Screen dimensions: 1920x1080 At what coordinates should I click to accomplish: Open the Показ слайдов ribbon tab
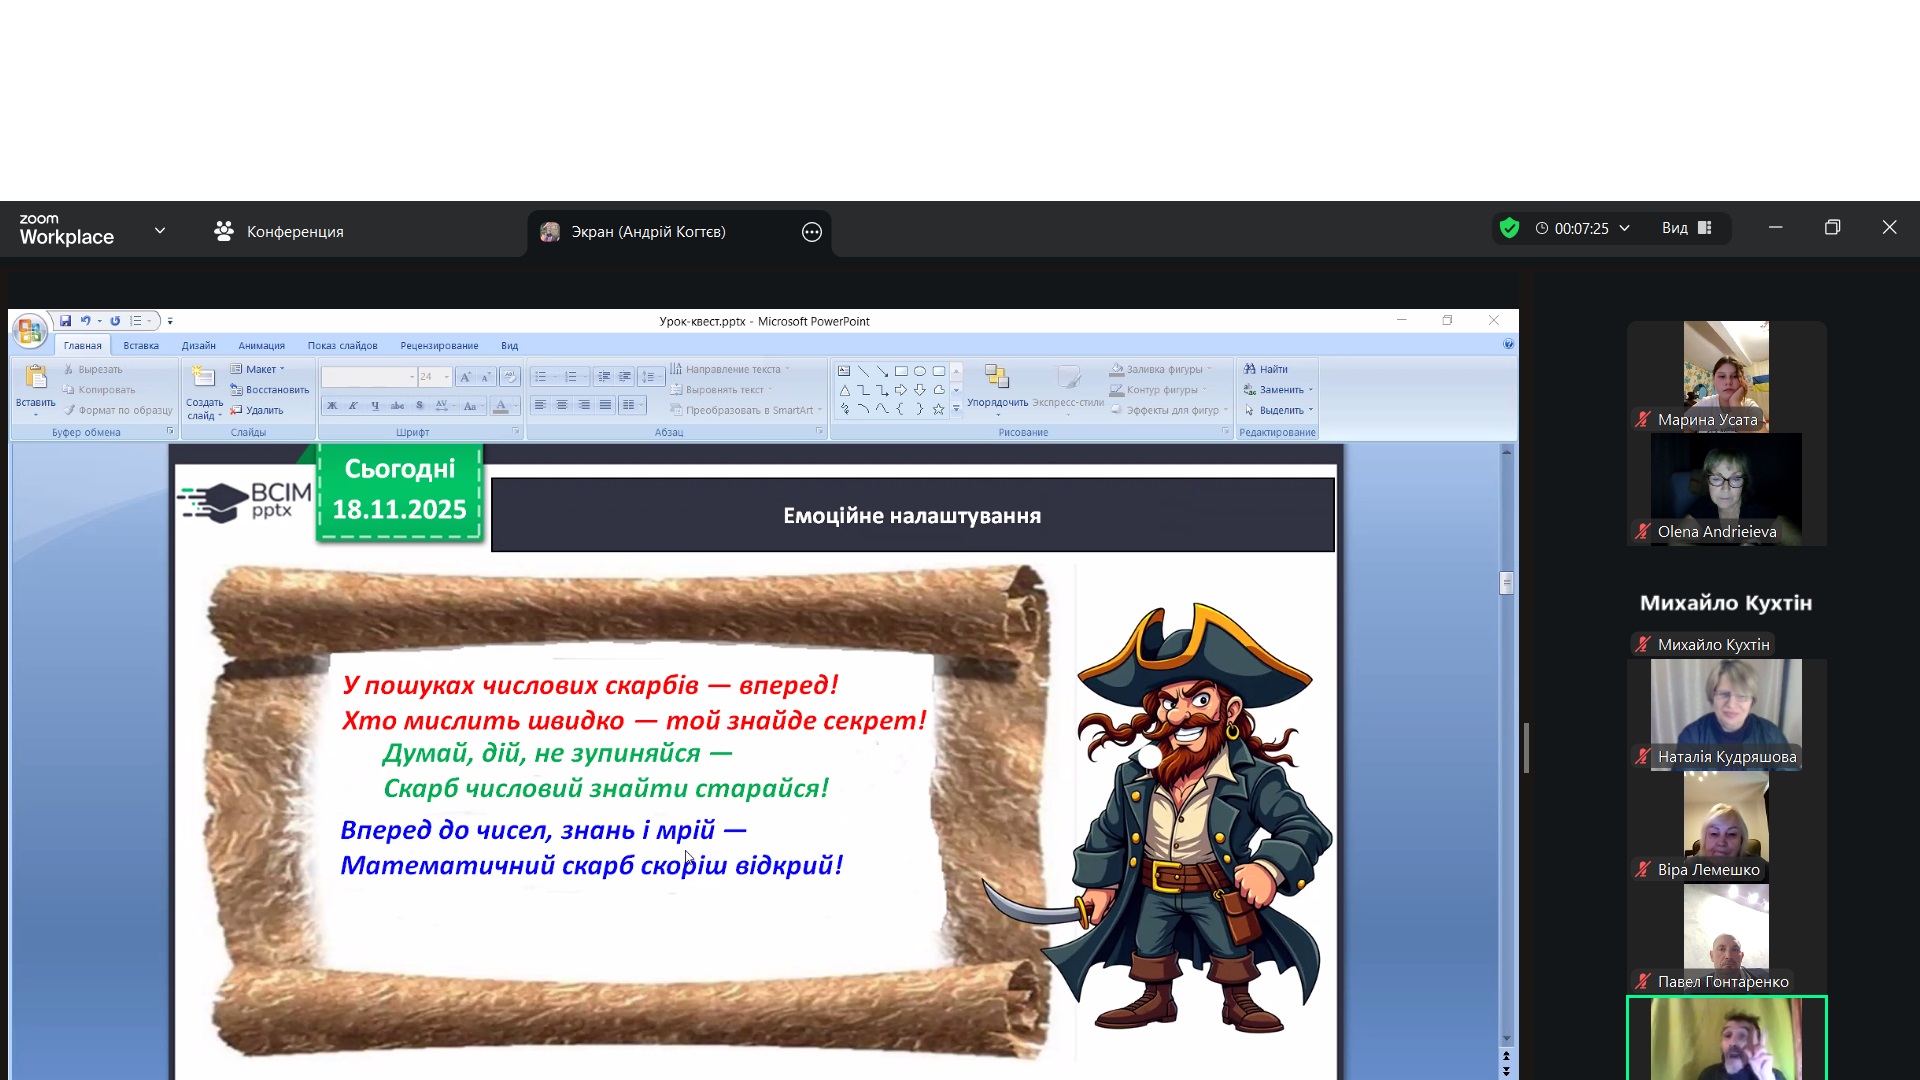coord(342,346)
